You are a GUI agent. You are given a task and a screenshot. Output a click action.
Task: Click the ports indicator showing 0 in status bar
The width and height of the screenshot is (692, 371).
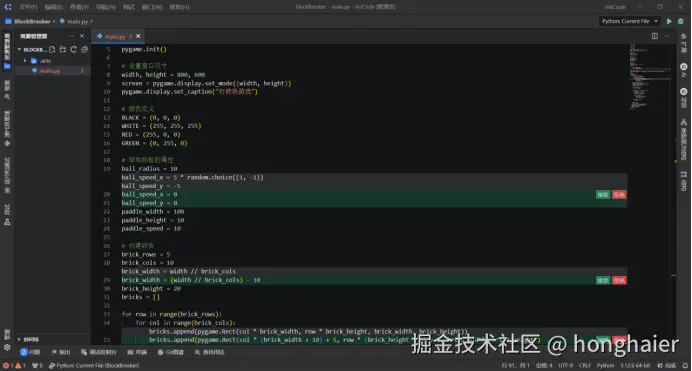(37, 366)
